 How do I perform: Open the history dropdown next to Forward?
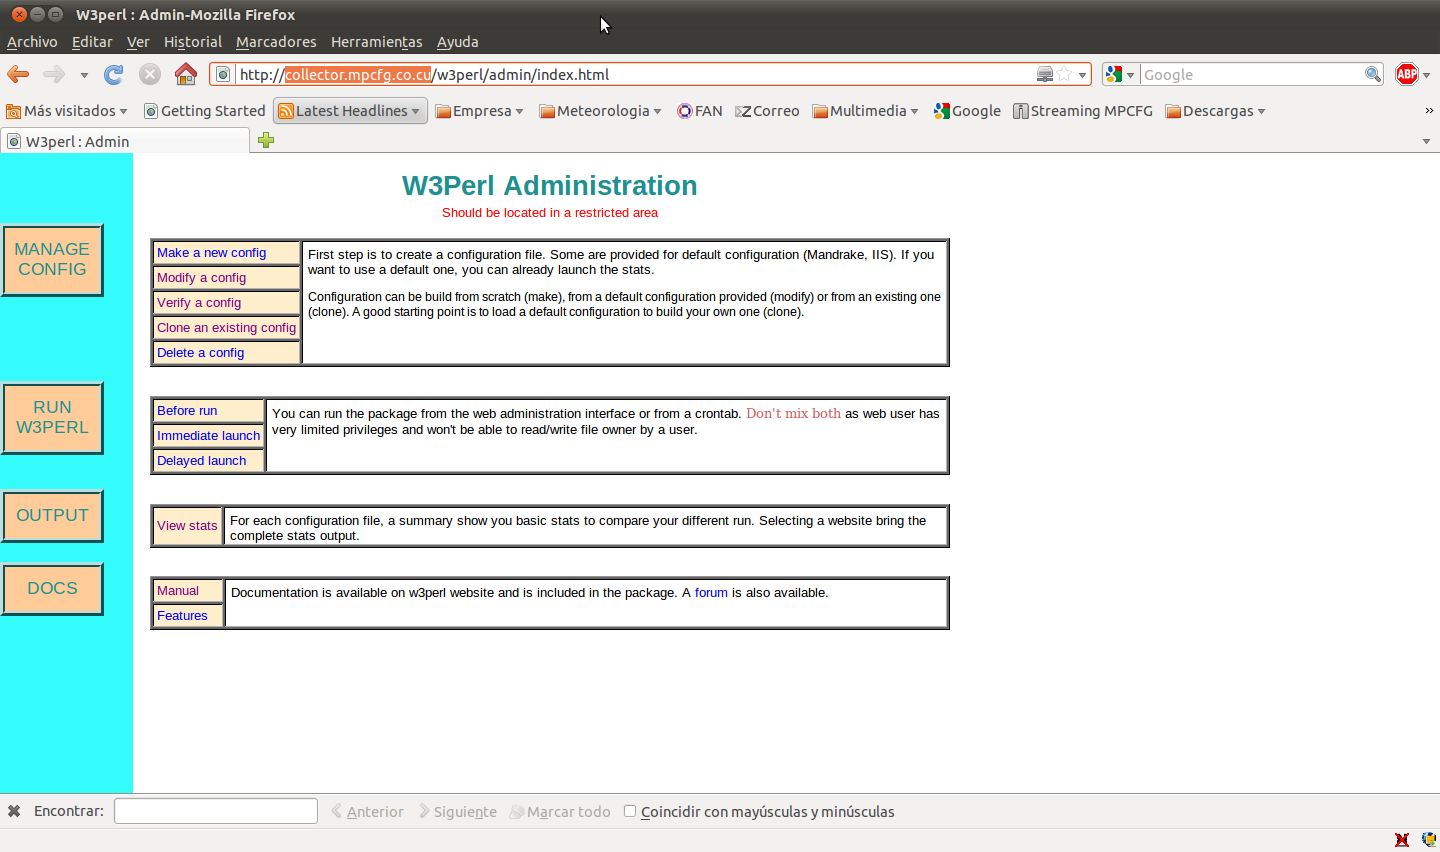click(x=84, y=75)
